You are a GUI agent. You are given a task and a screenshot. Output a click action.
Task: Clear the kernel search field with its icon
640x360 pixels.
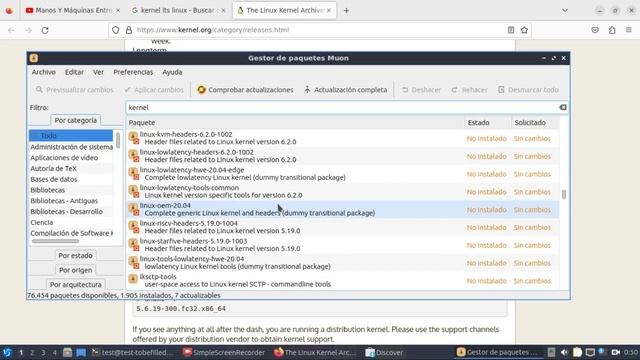coord(563,107)
